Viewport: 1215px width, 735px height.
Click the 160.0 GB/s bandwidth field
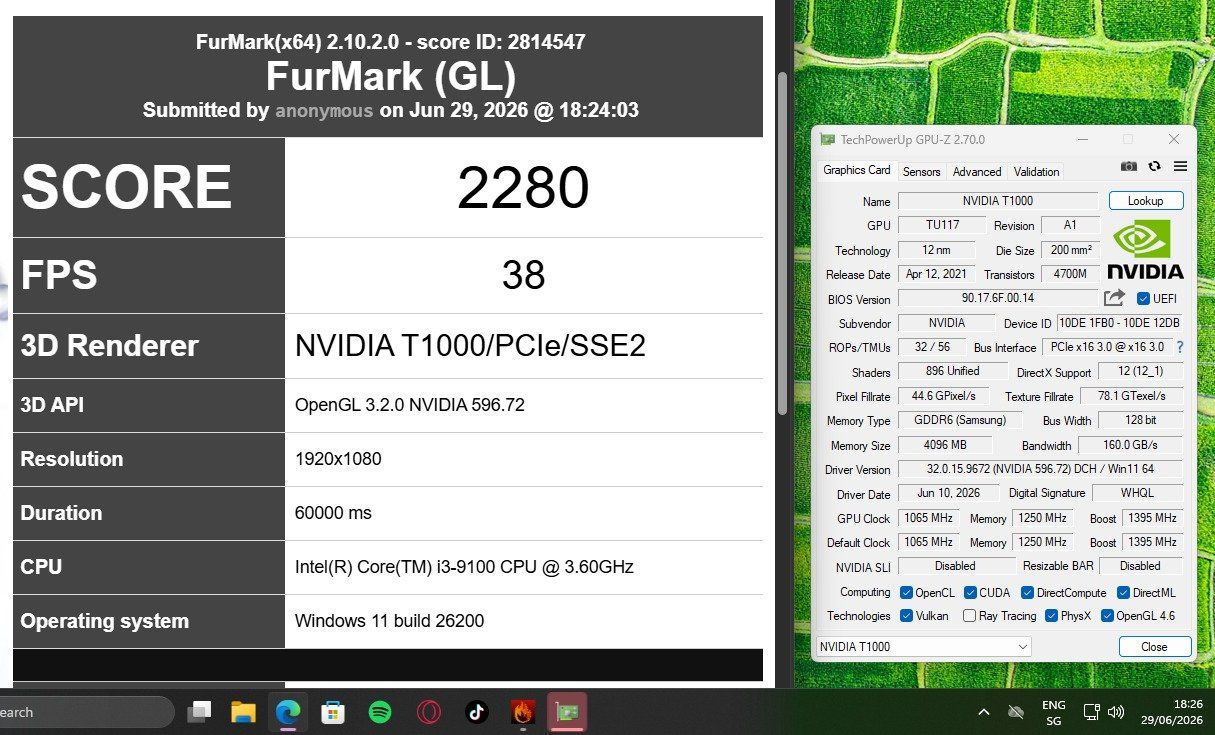(1131, 445)
